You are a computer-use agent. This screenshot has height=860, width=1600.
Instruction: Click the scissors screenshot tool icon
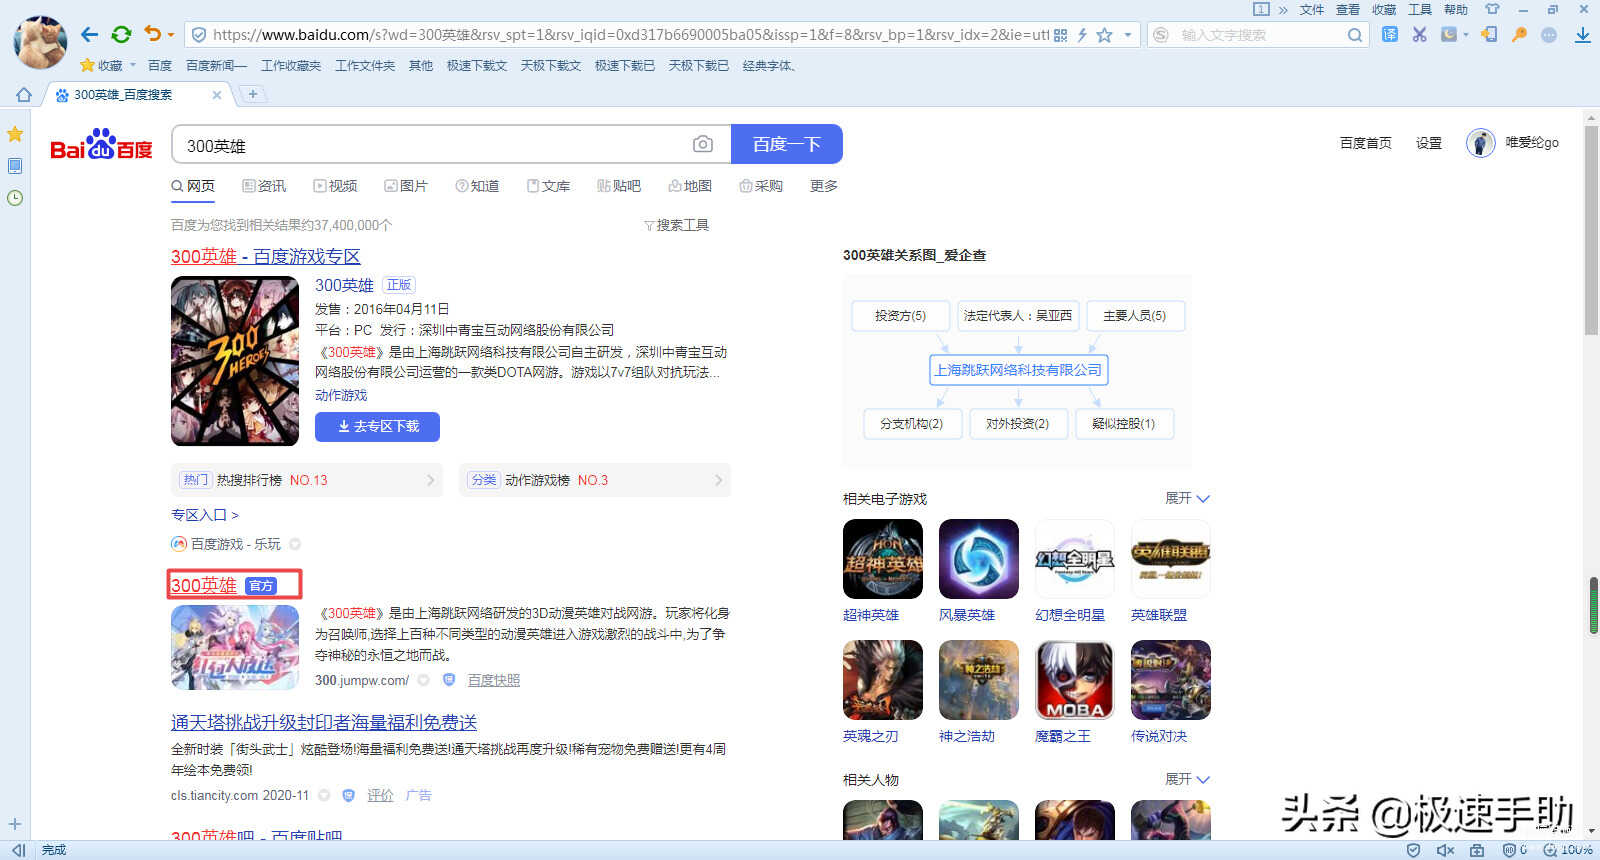pos(1419,34)
